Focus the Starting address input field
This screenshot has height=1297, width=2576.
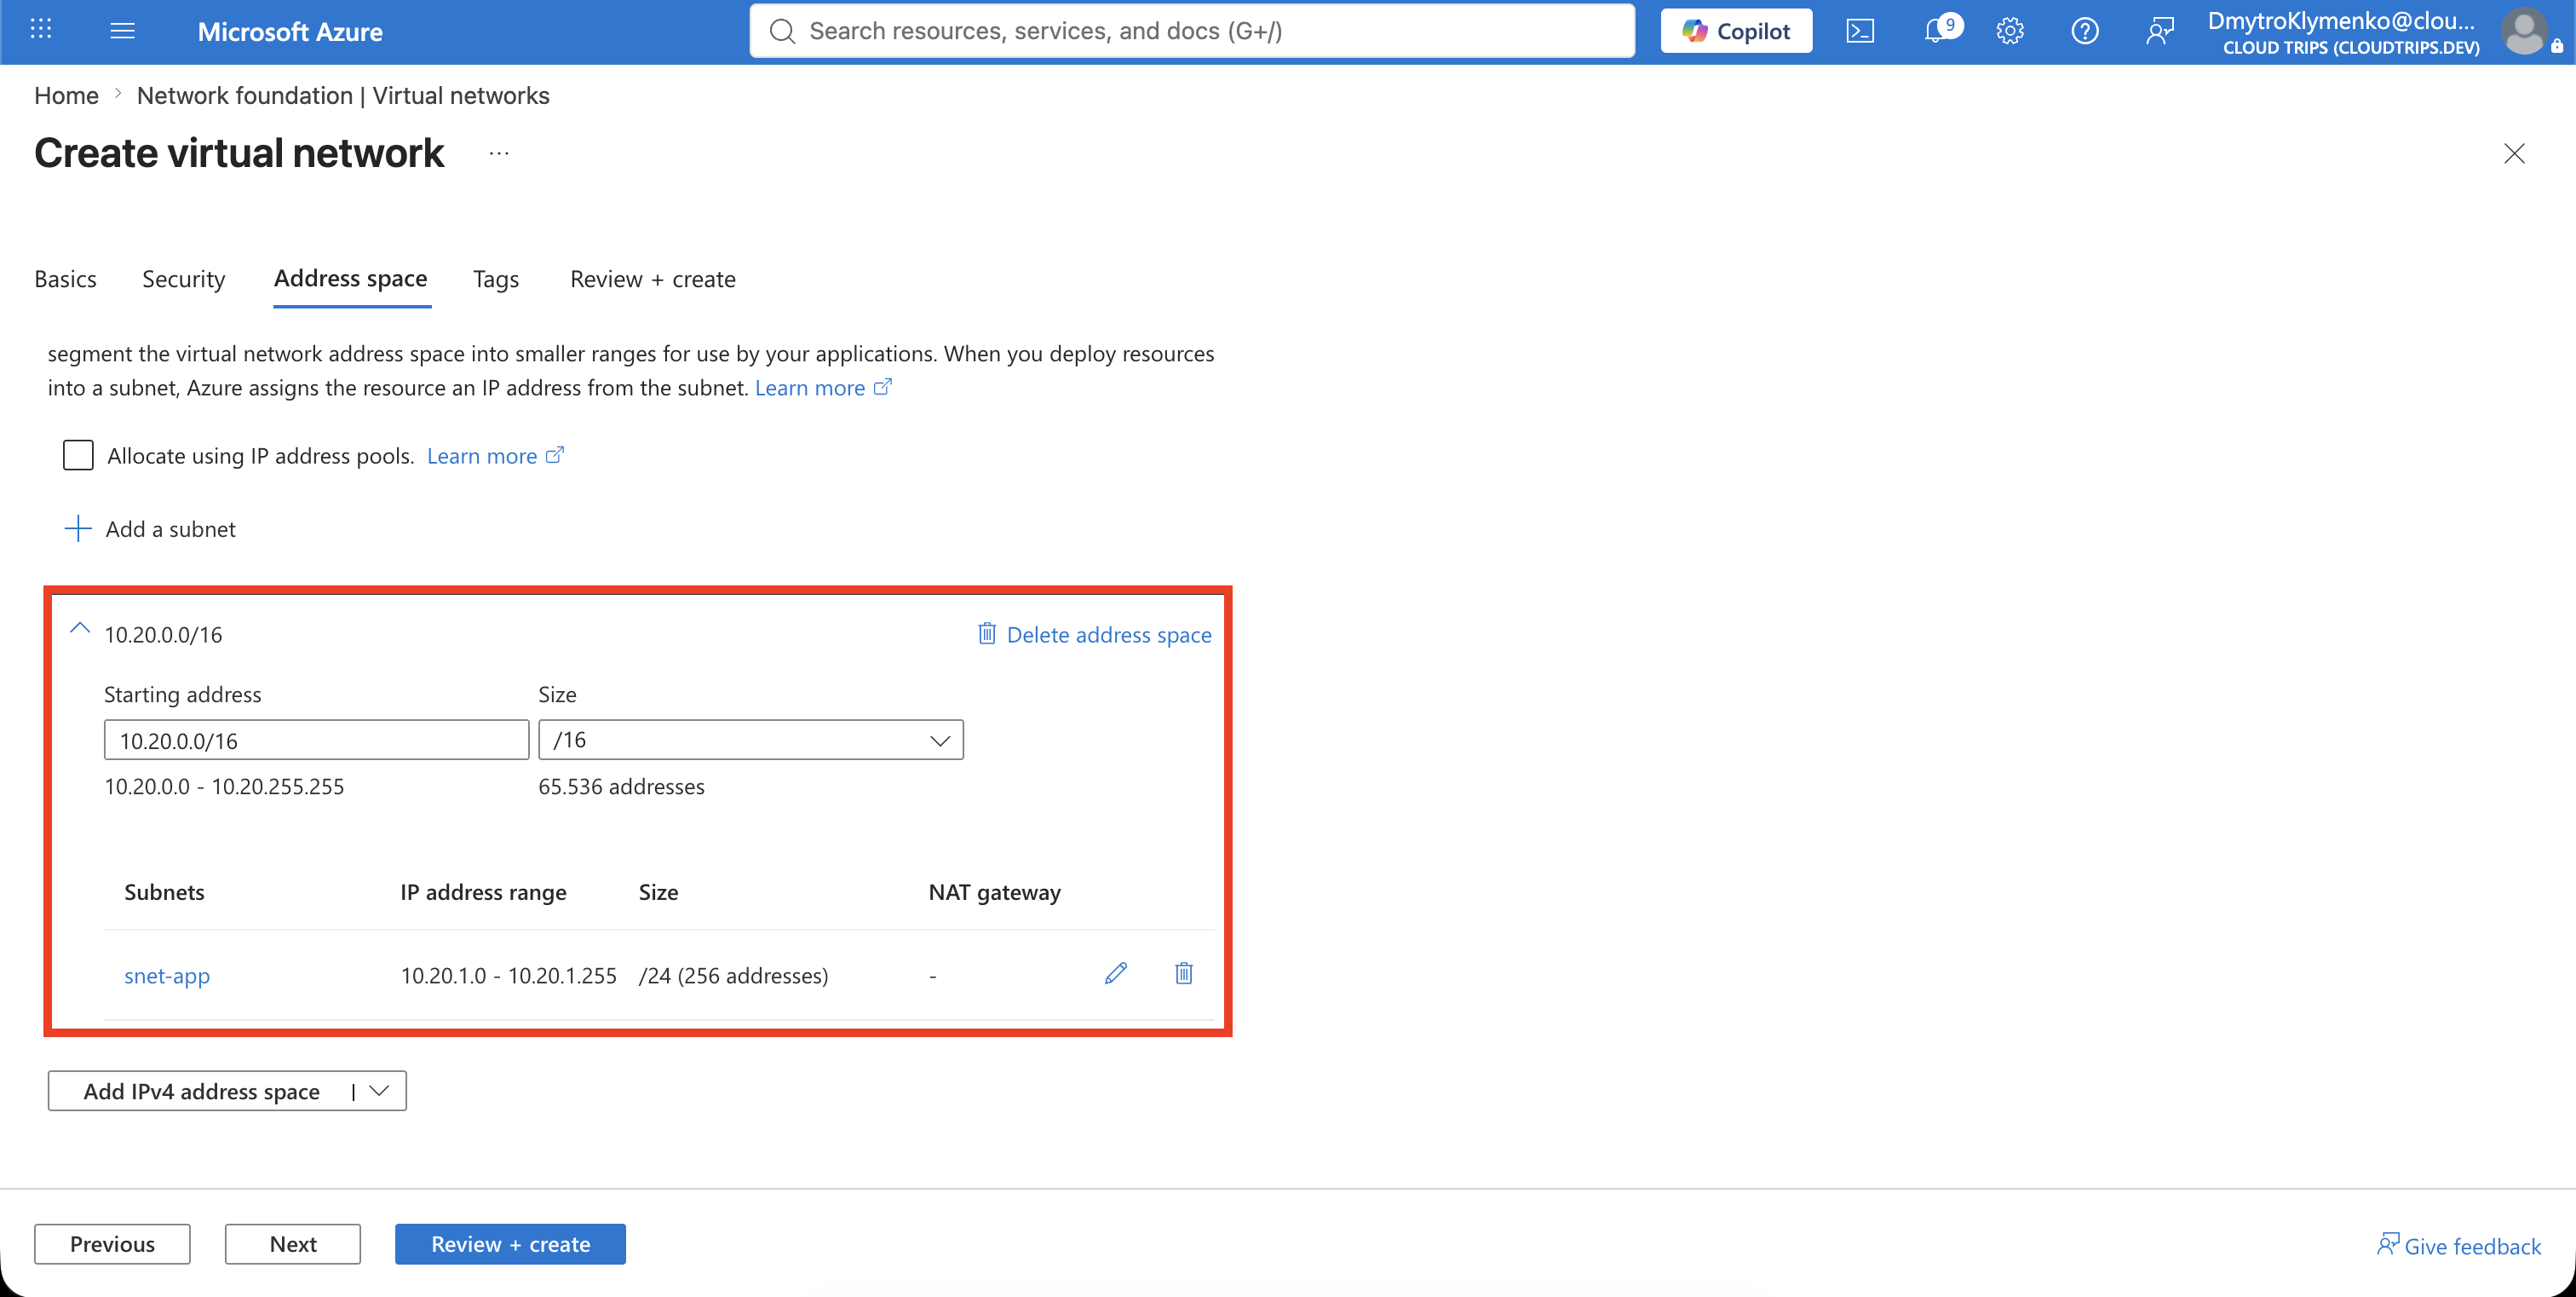click(316, 740)
